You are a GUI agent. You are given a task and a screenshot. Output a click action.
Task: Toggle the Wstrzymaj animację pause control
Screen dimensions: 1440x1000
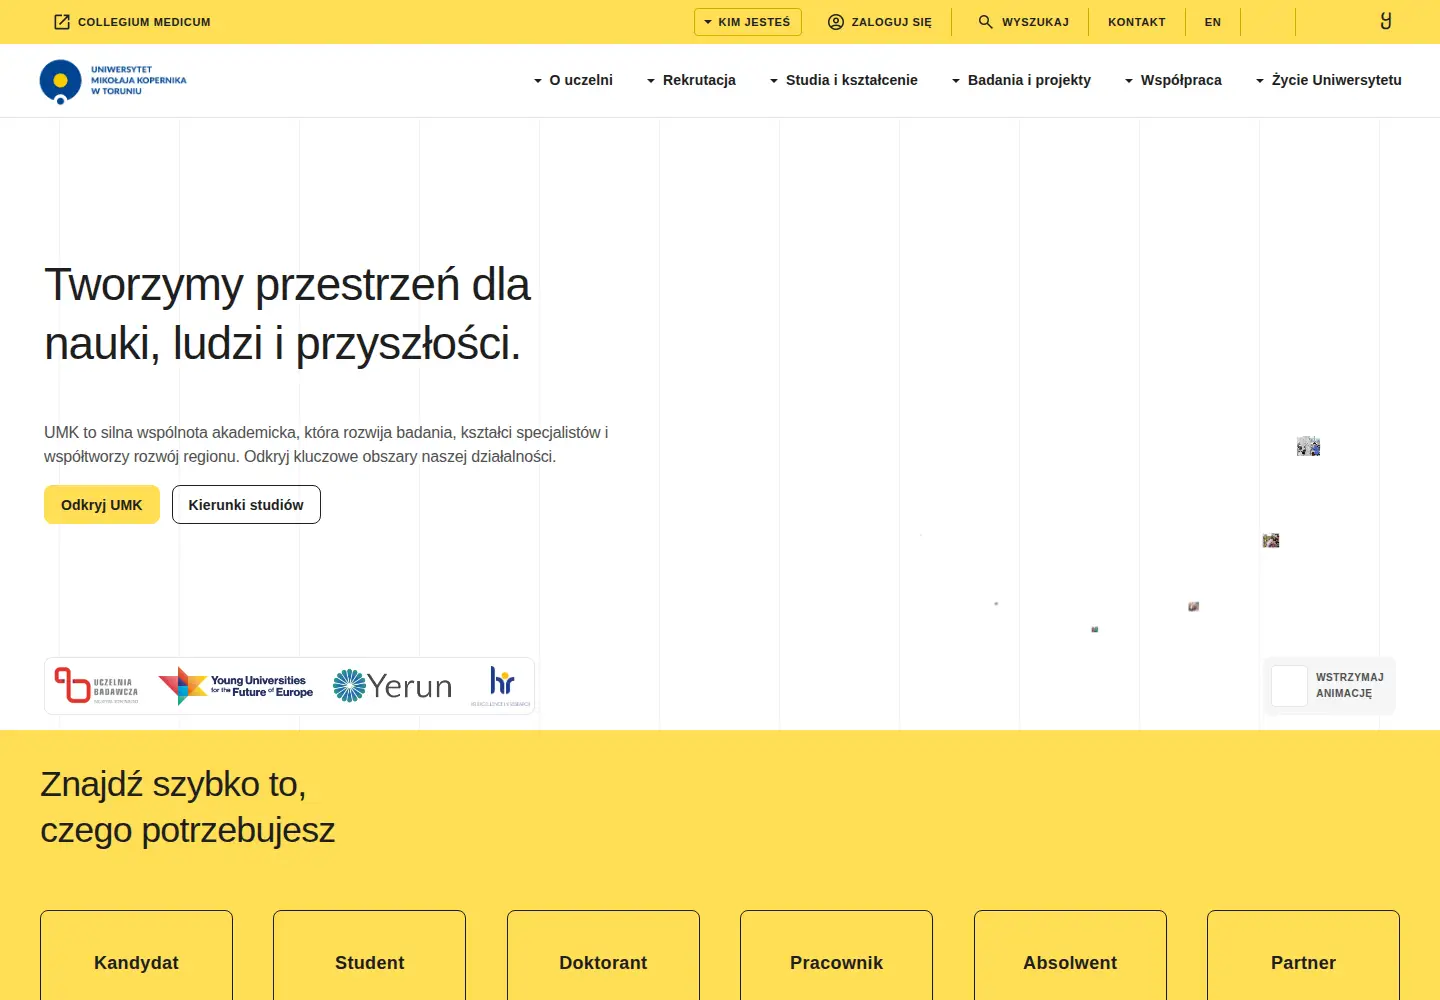[x=1329, y=686]
